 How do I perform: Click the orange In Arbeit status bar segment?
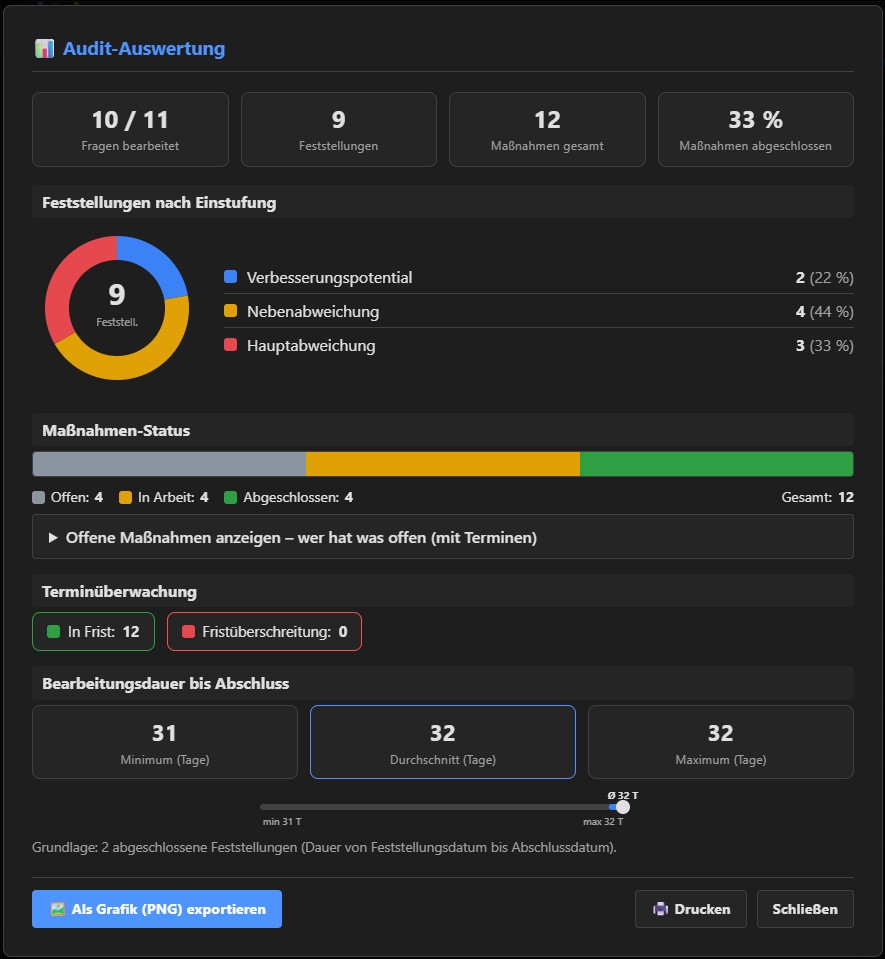pyautogui.click(x=443, y=464)
